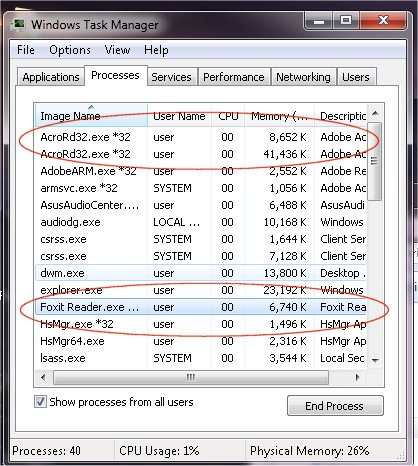The image size is (418, 466).
Task: Select the audiodg.exe process
Action: pos(201,222)
